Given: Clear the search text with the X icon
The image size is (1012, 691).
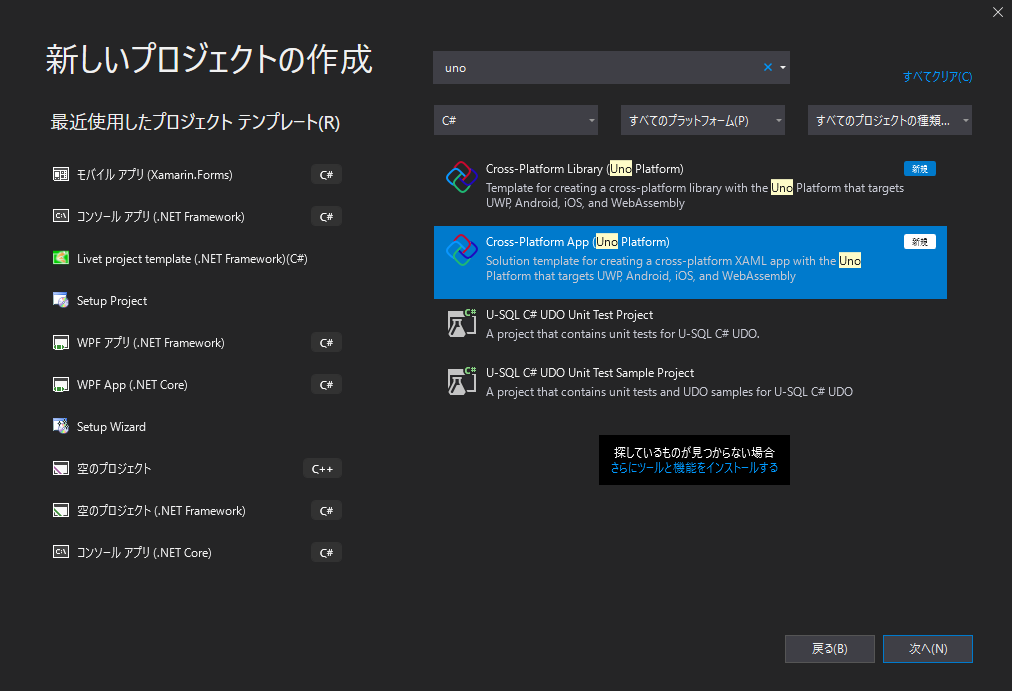Looking at the screenshot, I should (x=768, y=67).
